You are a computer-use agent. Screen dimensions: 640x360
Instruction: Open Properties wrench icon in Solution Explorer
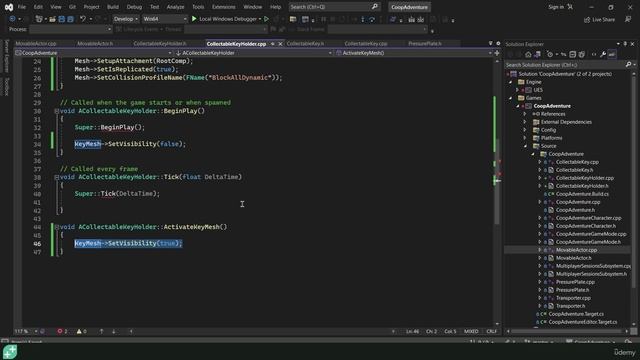click(603, 54)
